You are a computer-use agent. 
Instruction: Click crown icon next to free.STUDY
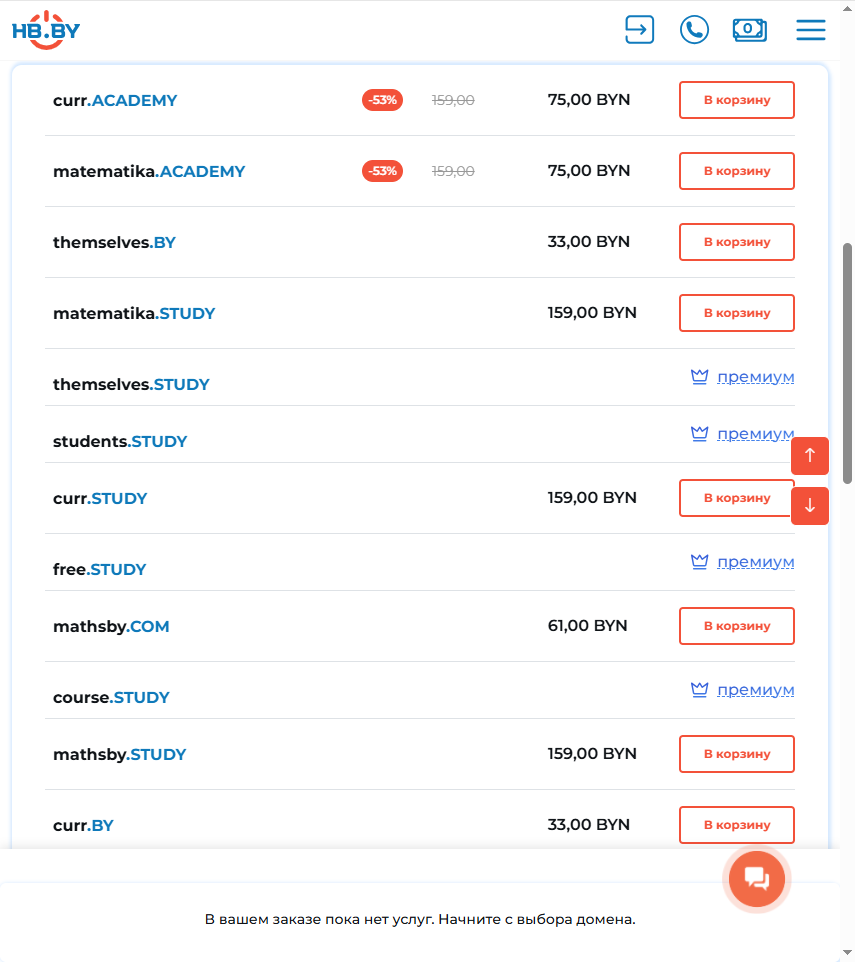tap(700, 562)
